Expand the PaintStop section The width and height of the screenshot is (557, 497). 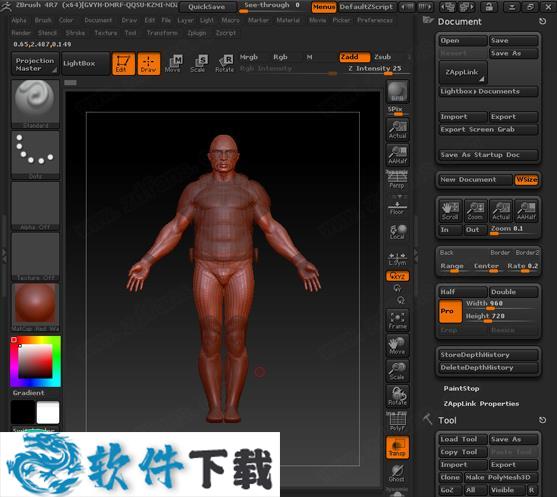pos(461,388)
